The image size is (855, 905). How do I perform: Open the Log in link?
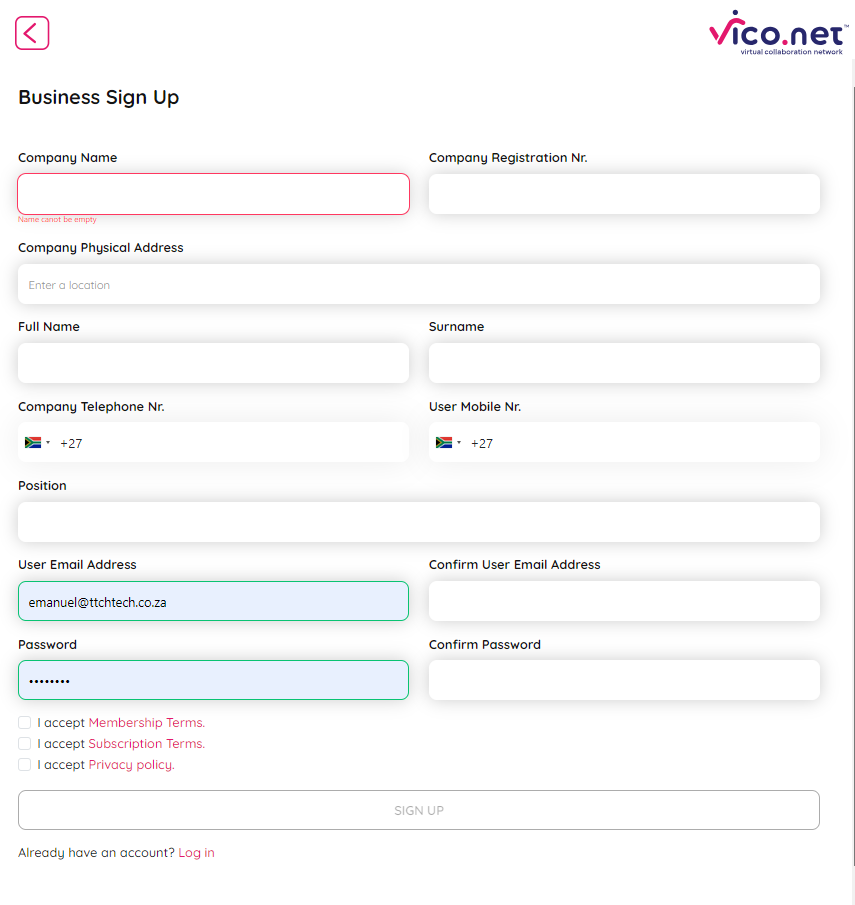(196, 853)
